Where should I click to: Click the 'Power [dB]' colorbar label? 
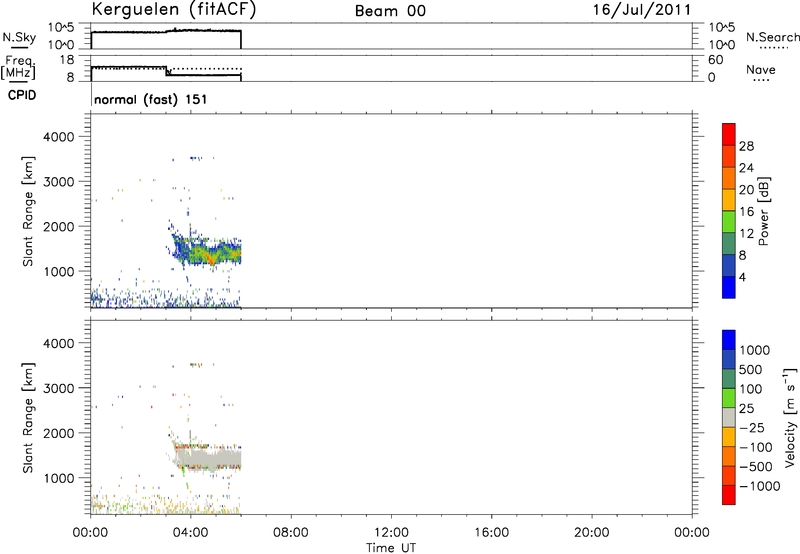tap(763, 211)
